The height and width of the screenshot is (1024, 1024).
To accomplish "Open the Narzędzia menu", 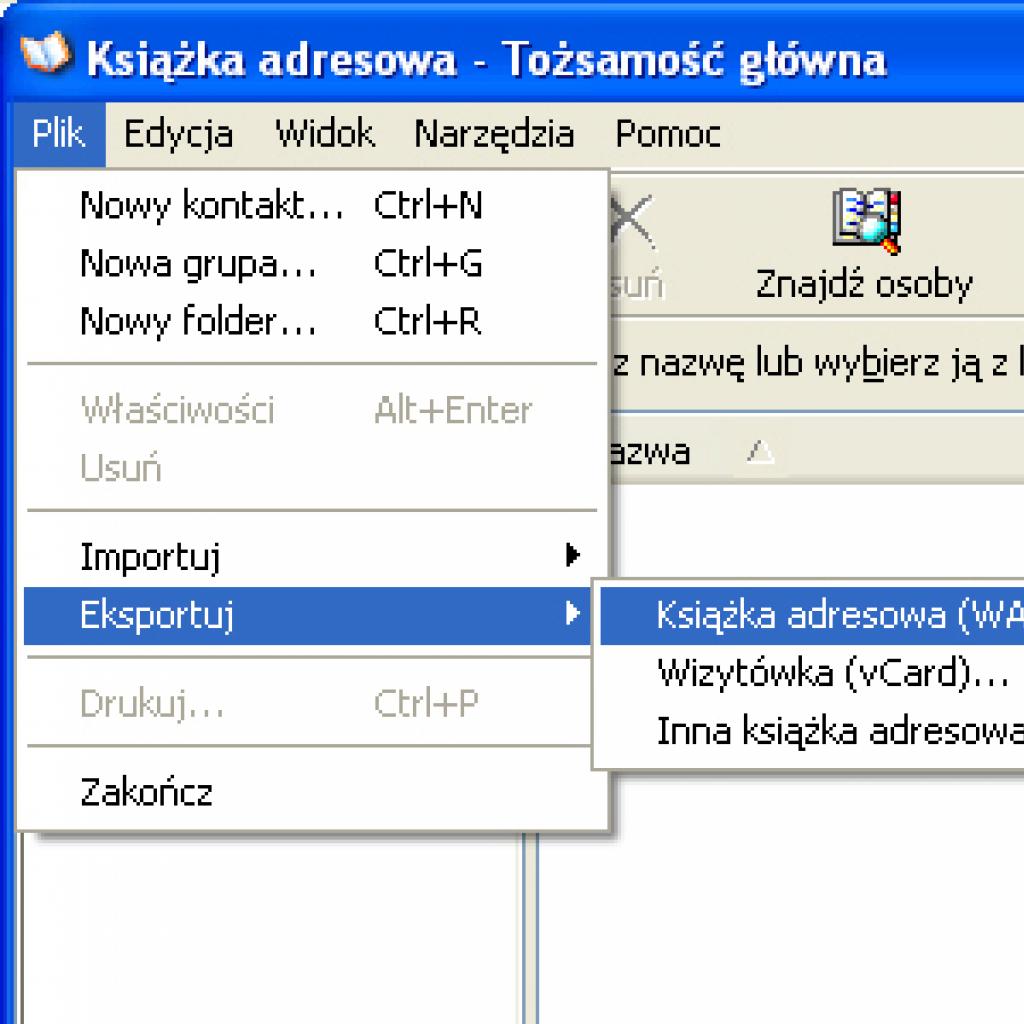I will point(494,134).
